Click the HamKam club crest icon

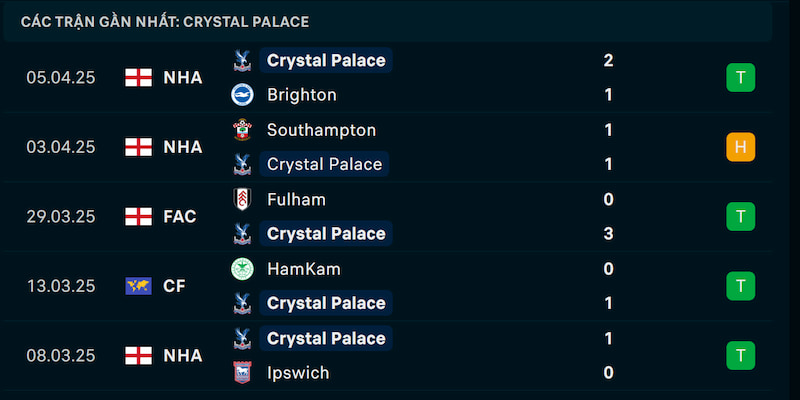click(x=242, y=269)
